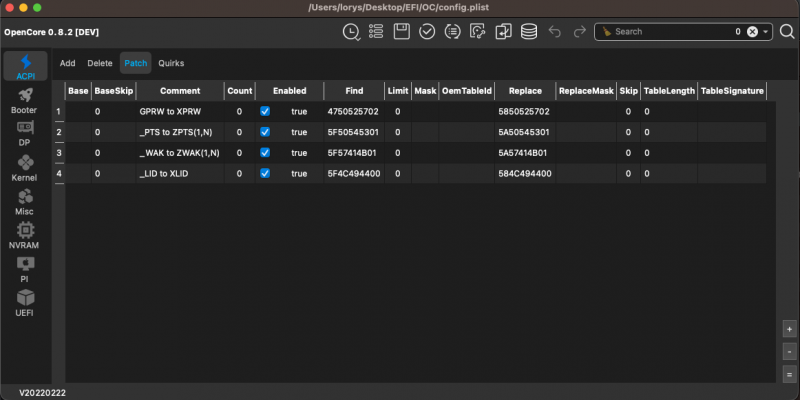The image size is (800, 400).
Task: Click the TableSignature column header
Action: coord(732,91)
